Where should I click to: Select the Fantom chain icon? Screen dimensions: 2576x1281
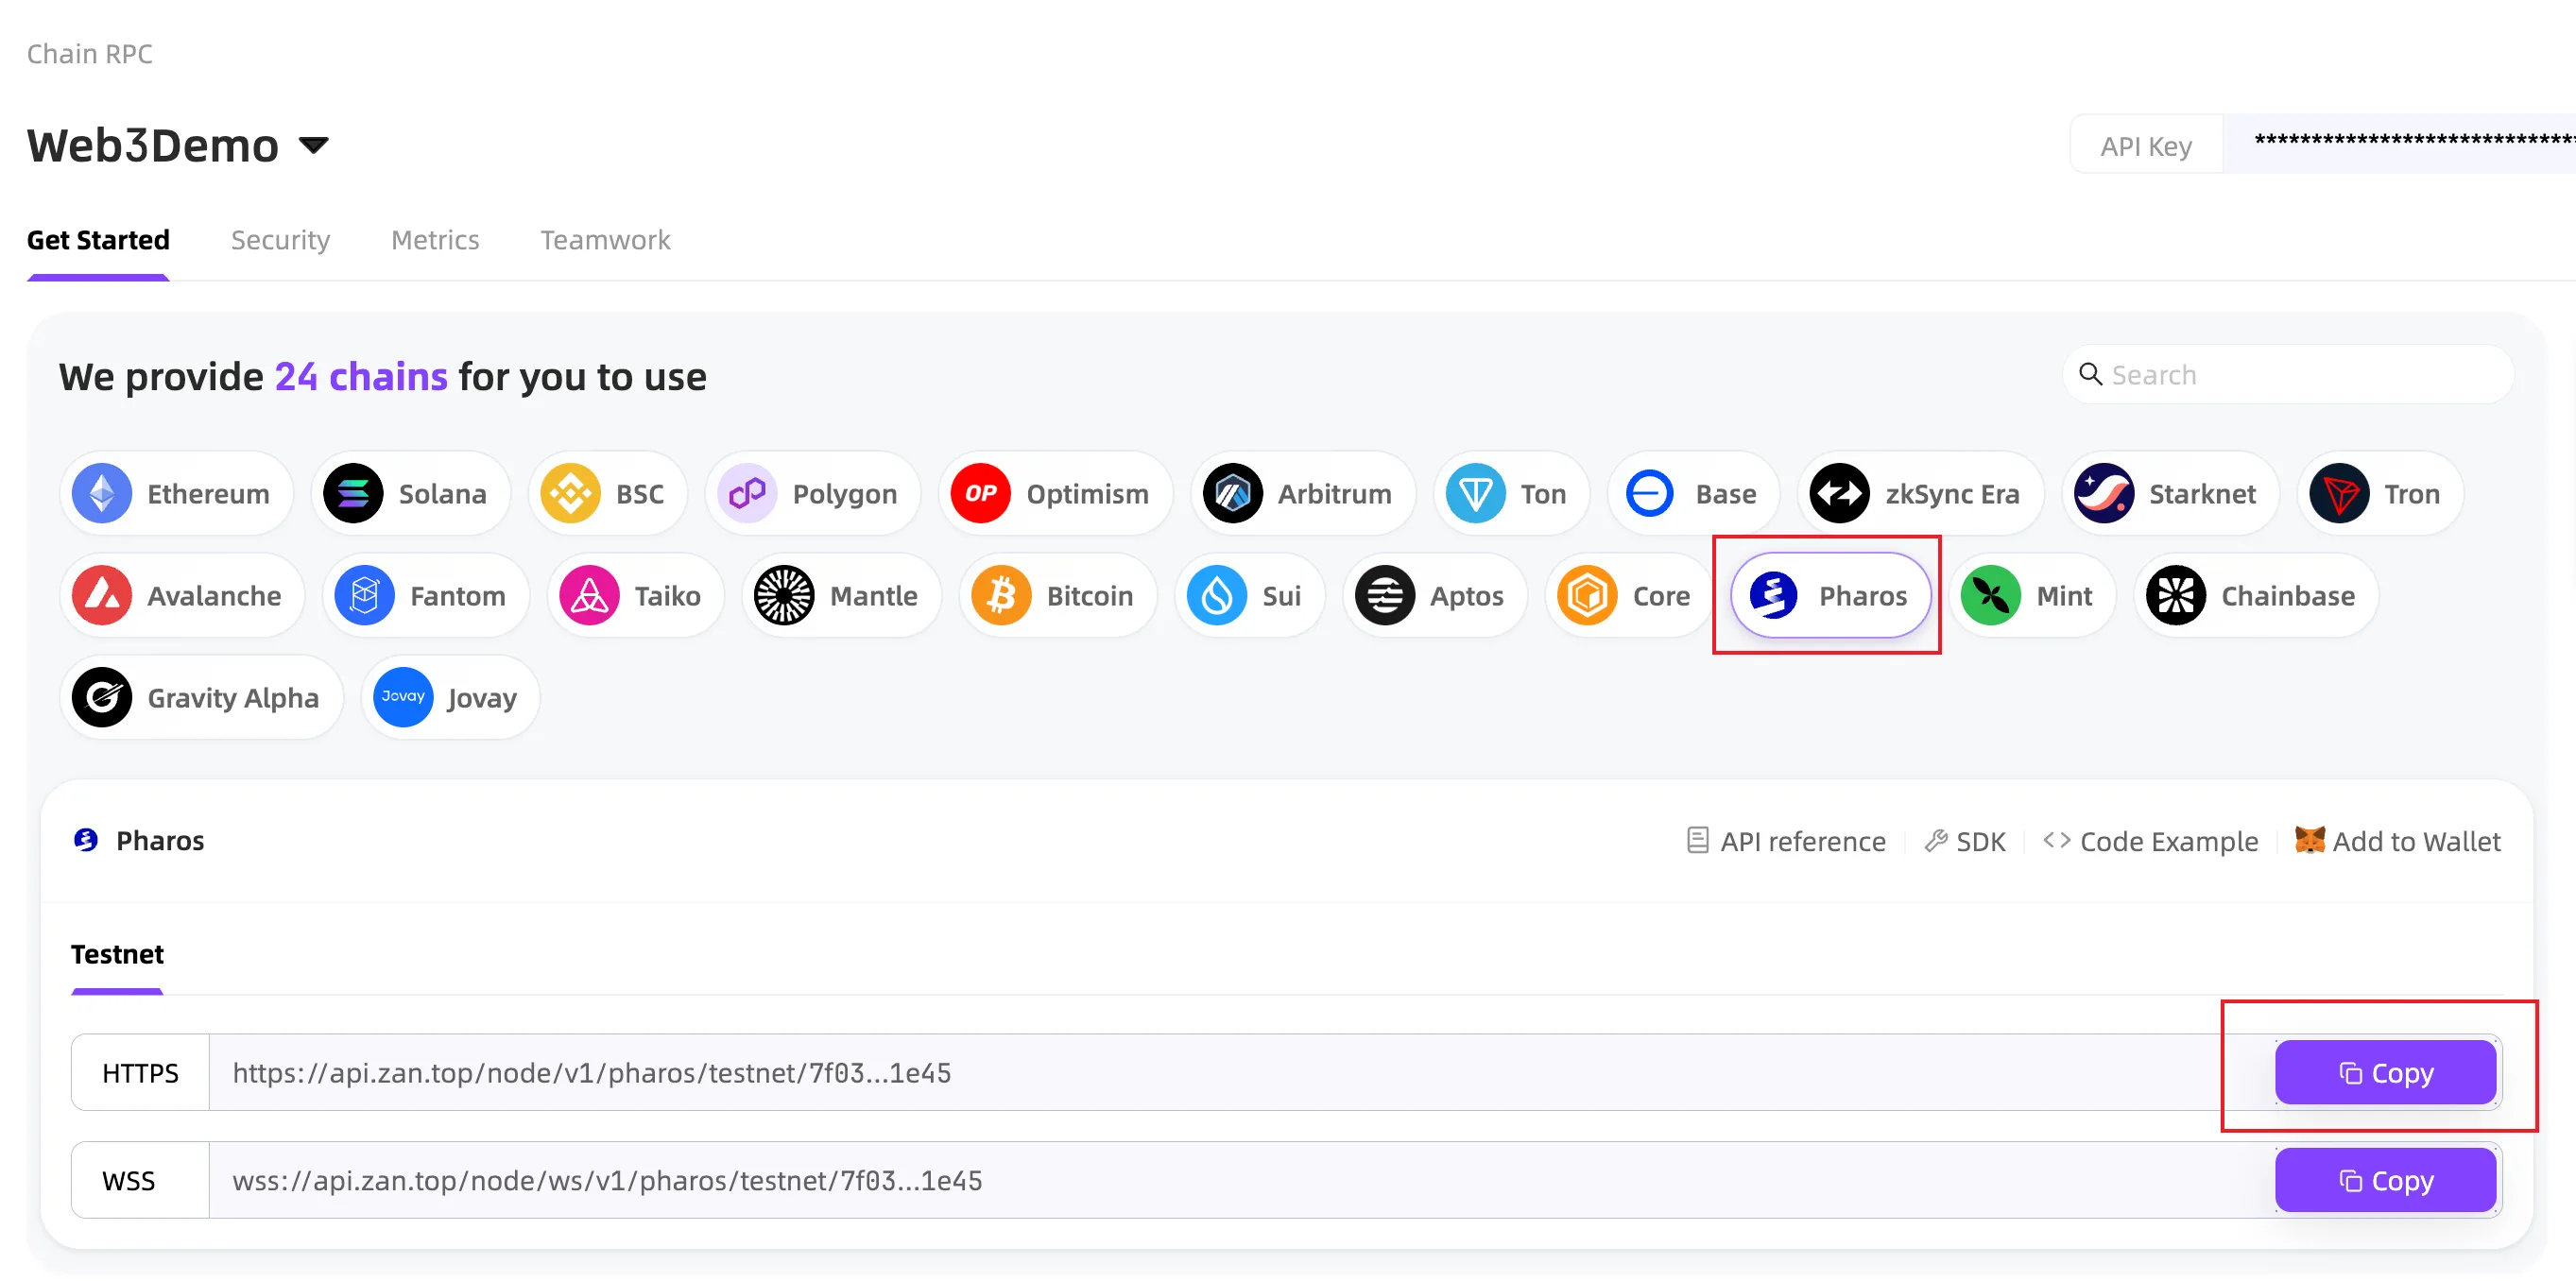[x=365, y=595]
